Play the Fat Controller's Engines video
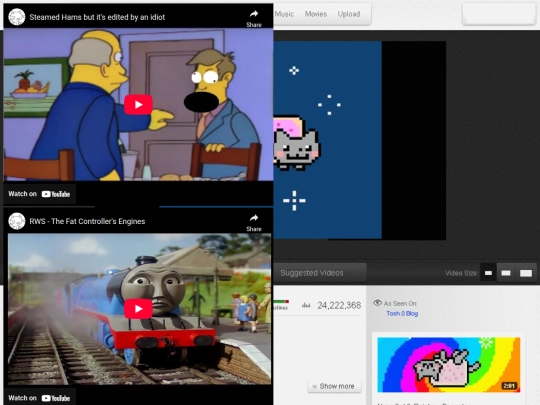Viewport: 540px width, 405px height. click(x=138, y=309)
